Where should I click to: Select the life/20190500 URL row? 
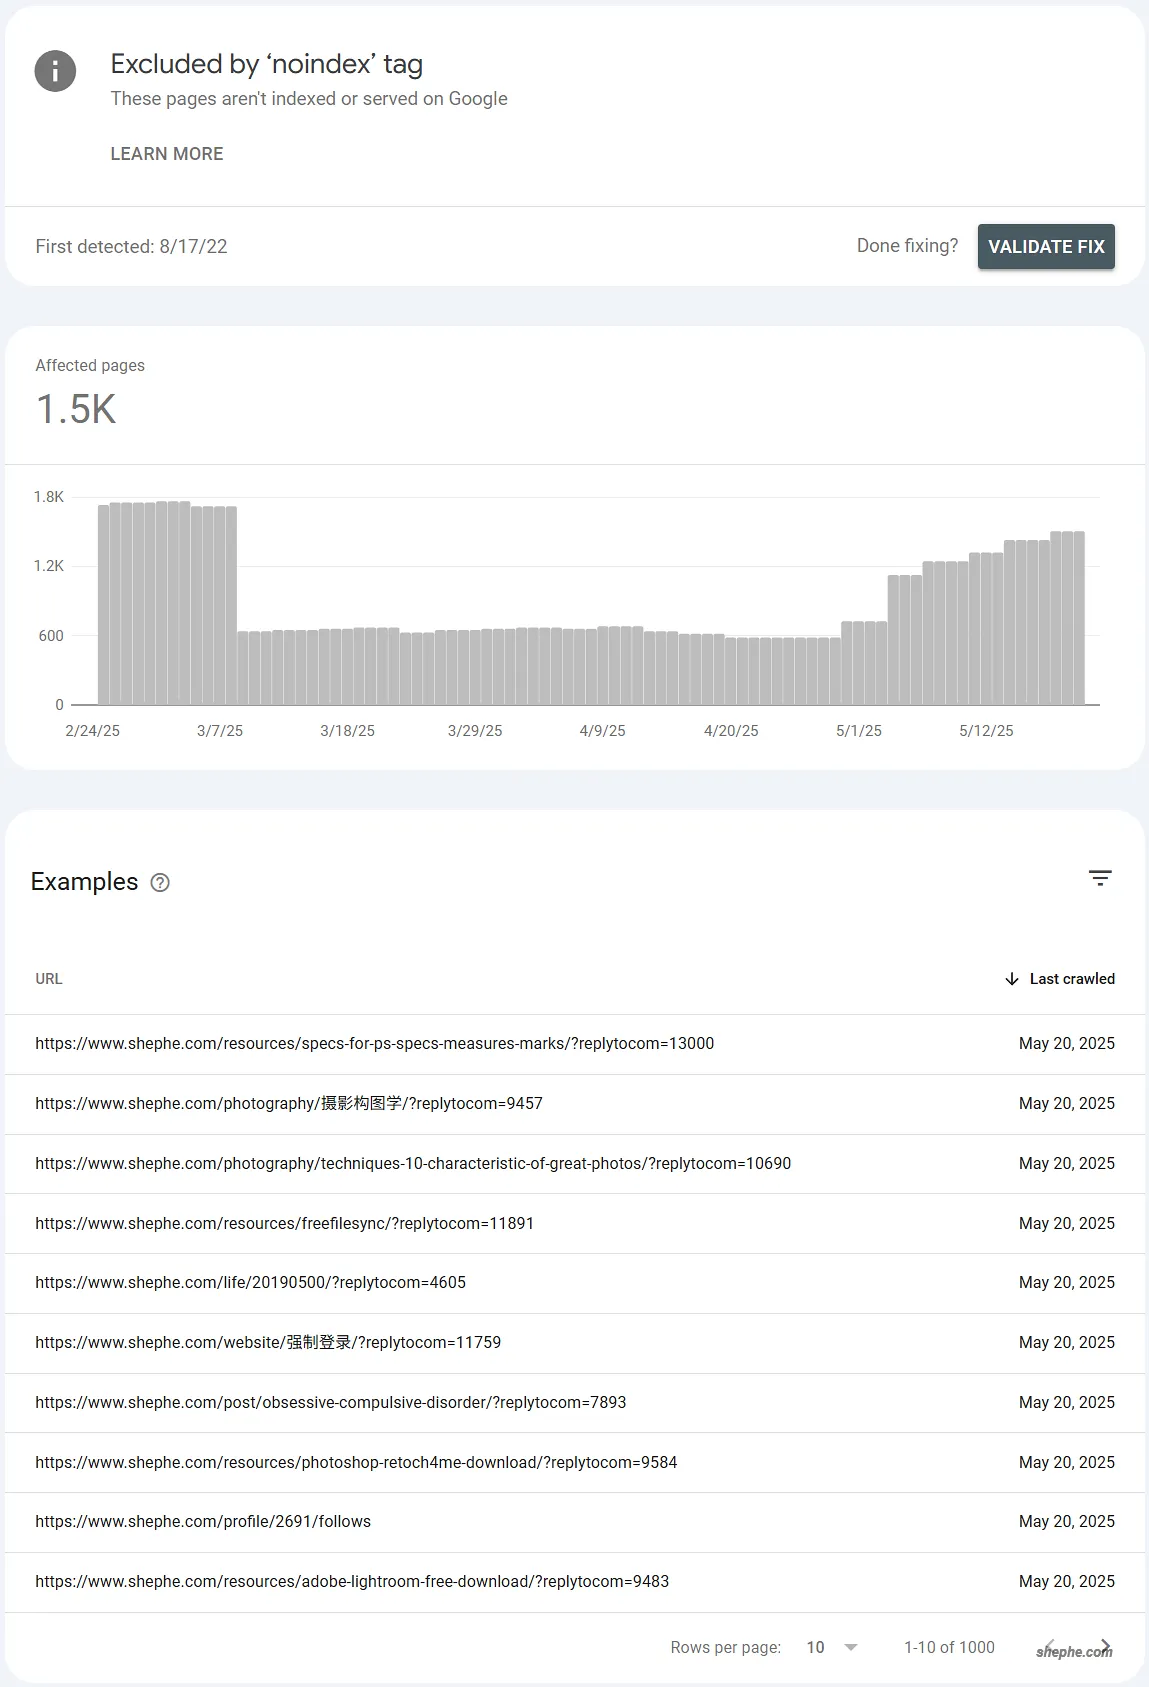coord(250,1283)
